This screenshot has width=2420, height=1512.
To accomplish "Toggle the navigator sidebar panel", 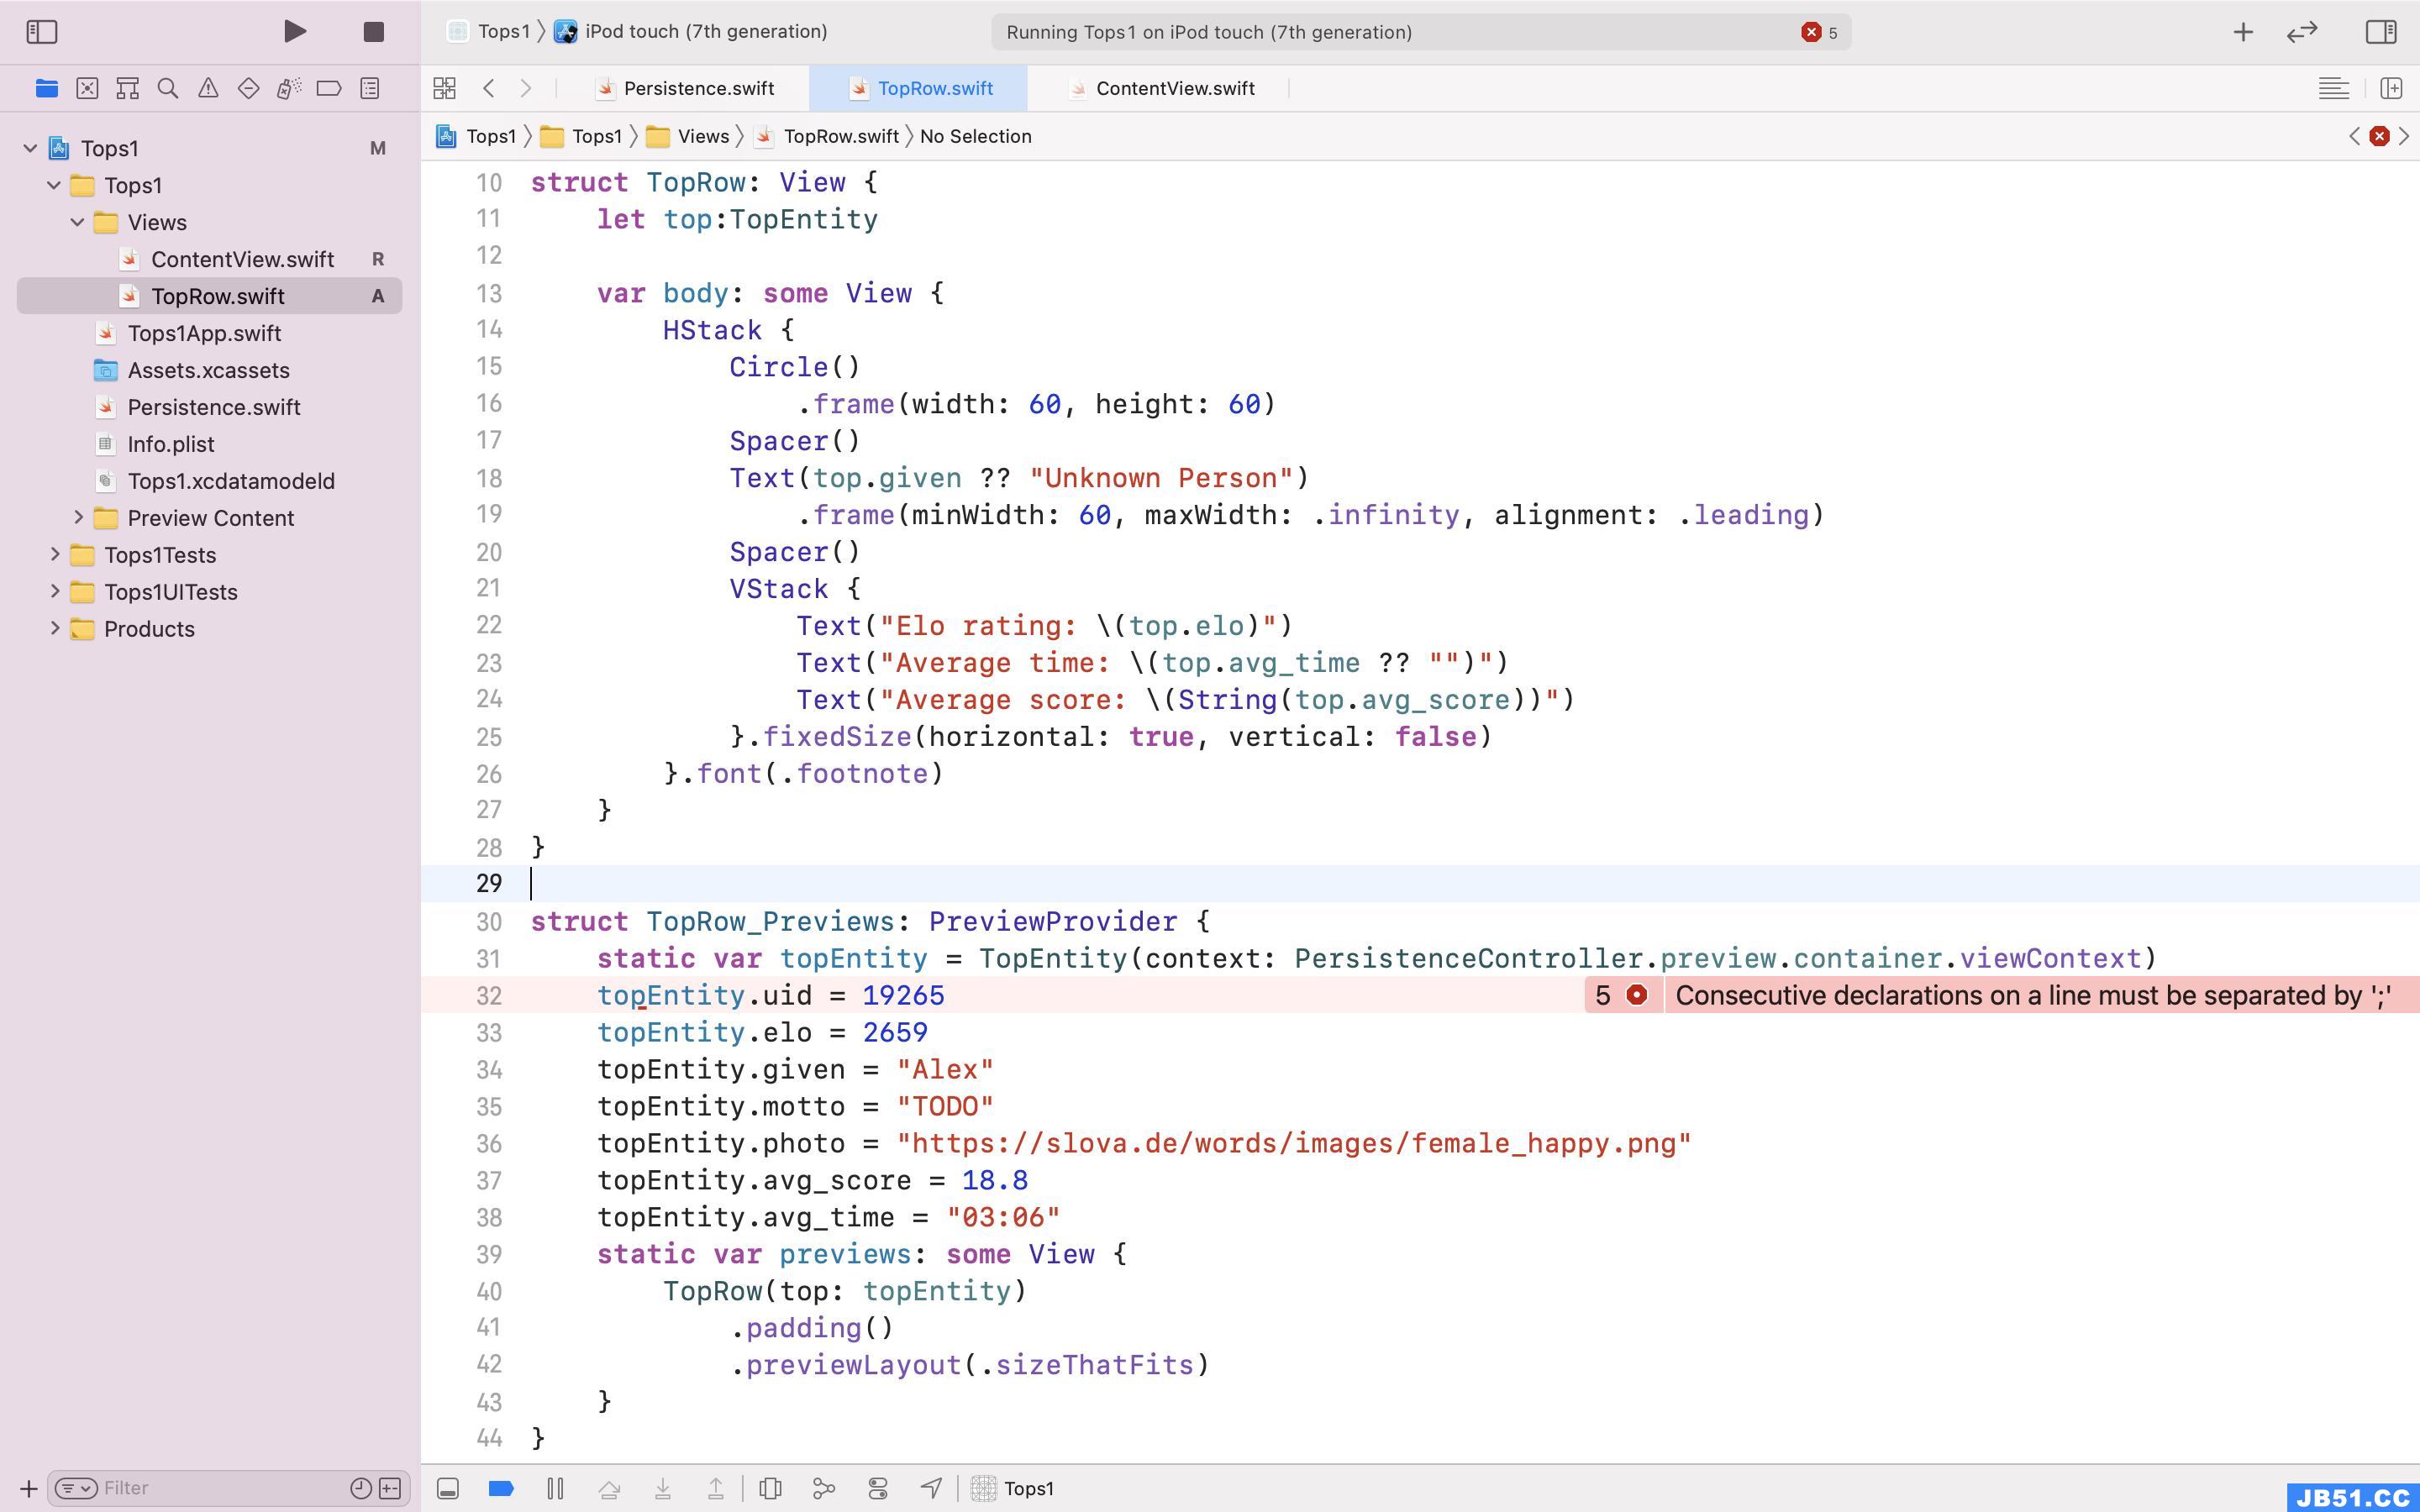I will click(x=42, y=32).
